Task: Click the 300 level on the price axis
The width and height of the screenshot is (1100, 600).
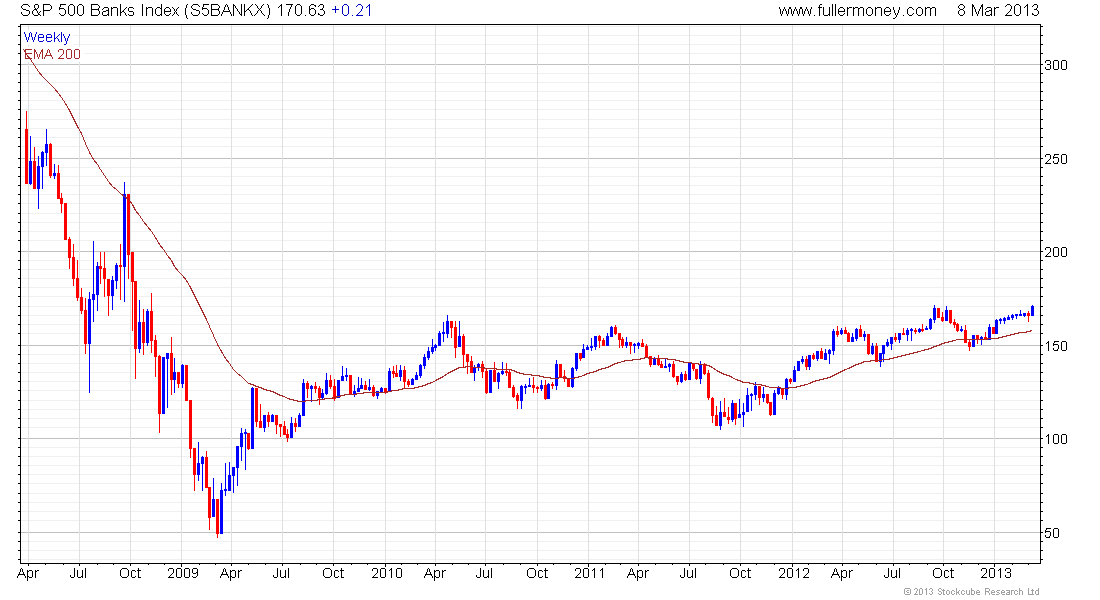Action: pyautogui.click(x=1057, y=65)
